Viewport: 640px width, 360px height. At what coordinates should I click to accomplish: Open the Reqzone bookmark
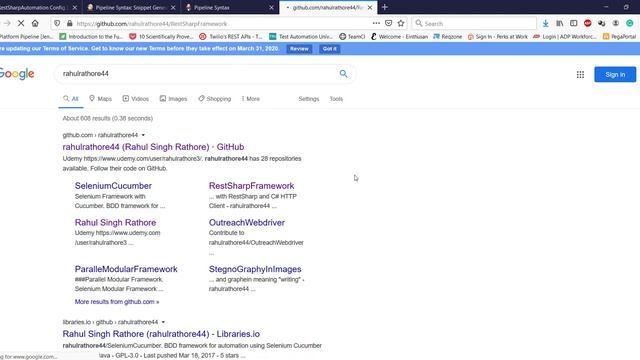point(447,37)
